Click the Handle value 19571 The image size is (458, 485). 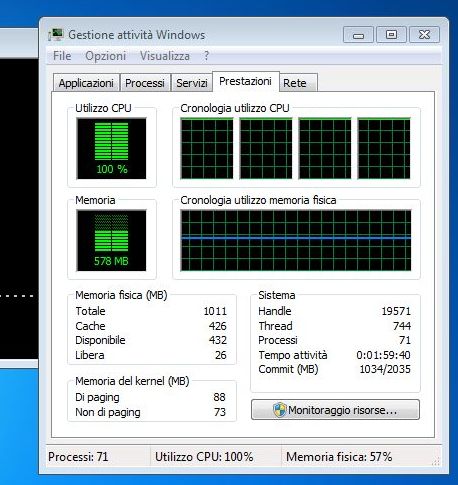click(x=396, y=311)
